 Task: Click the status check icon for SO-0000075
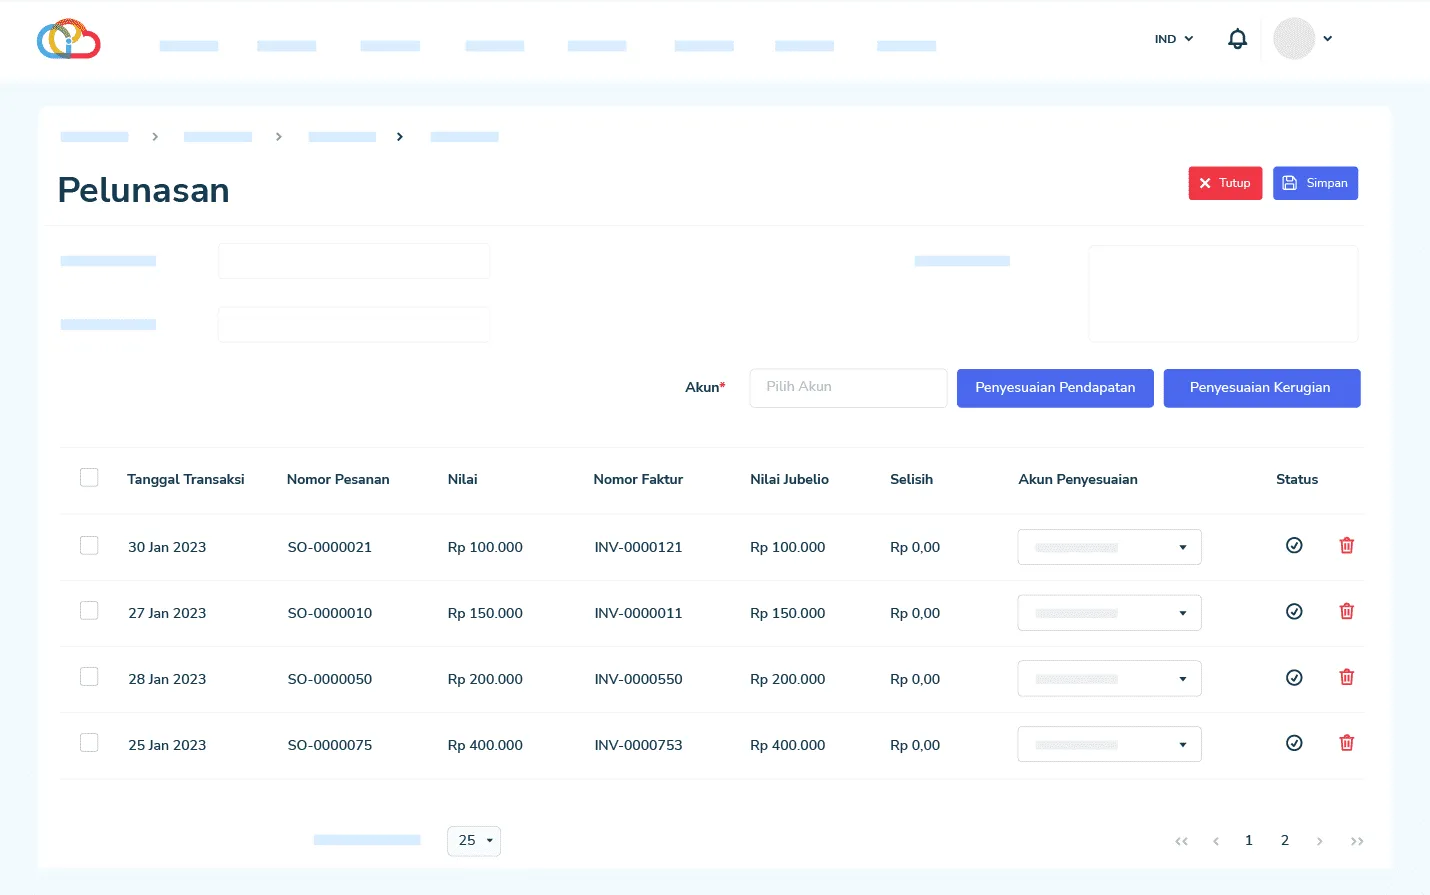point(1294,743)
